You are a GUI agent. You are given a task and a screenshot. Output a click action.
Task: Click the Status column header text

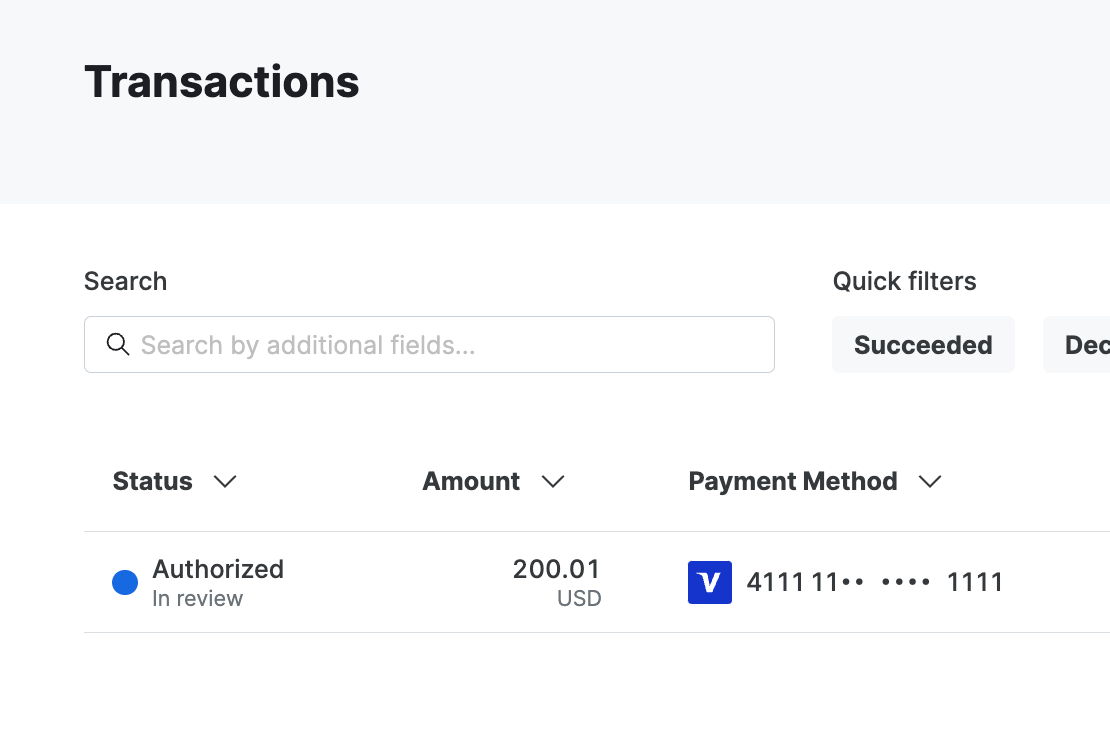(152, 481)
